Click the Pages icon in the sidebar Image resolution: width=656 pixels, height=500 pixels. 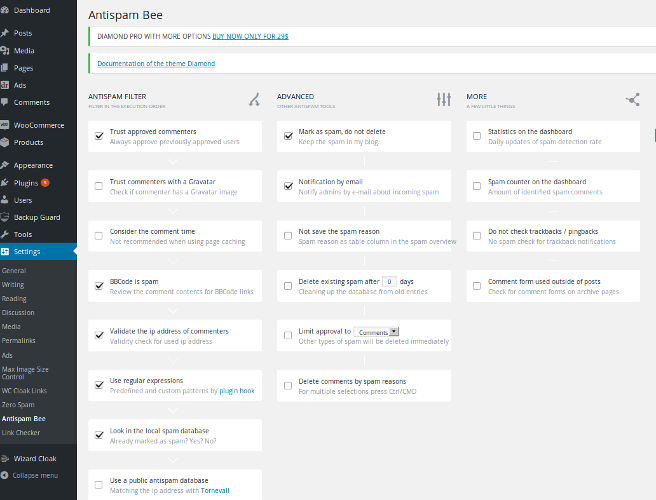(5, 68)
